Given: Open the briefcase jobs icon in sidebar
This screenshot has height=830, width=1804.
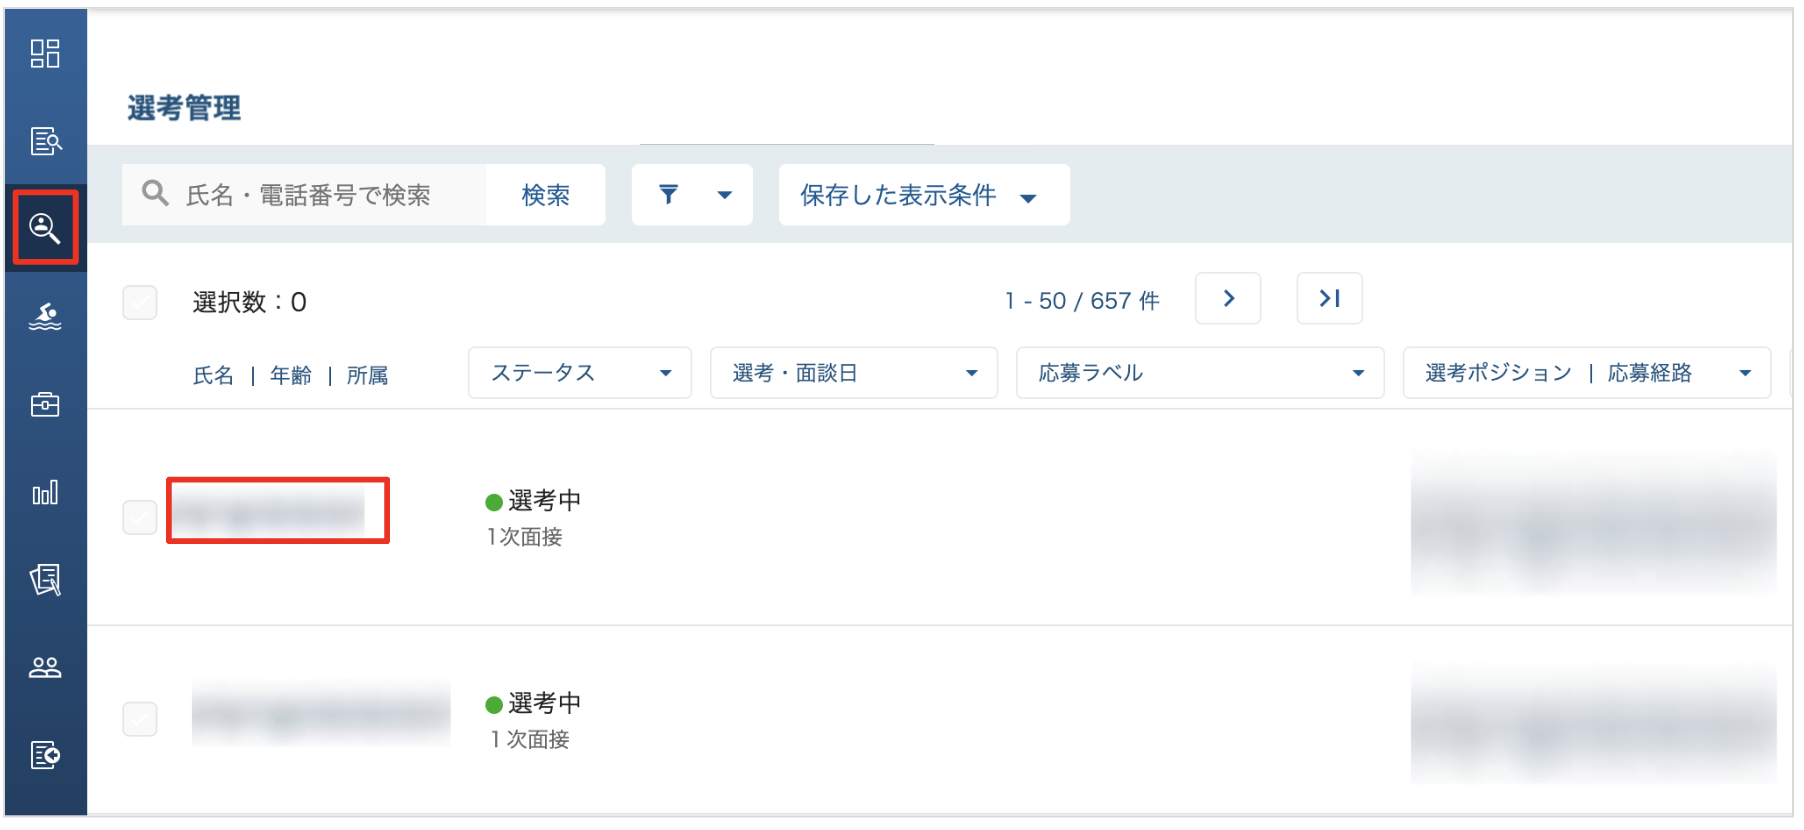Looking at the screenshot, I should pos(45,405).
